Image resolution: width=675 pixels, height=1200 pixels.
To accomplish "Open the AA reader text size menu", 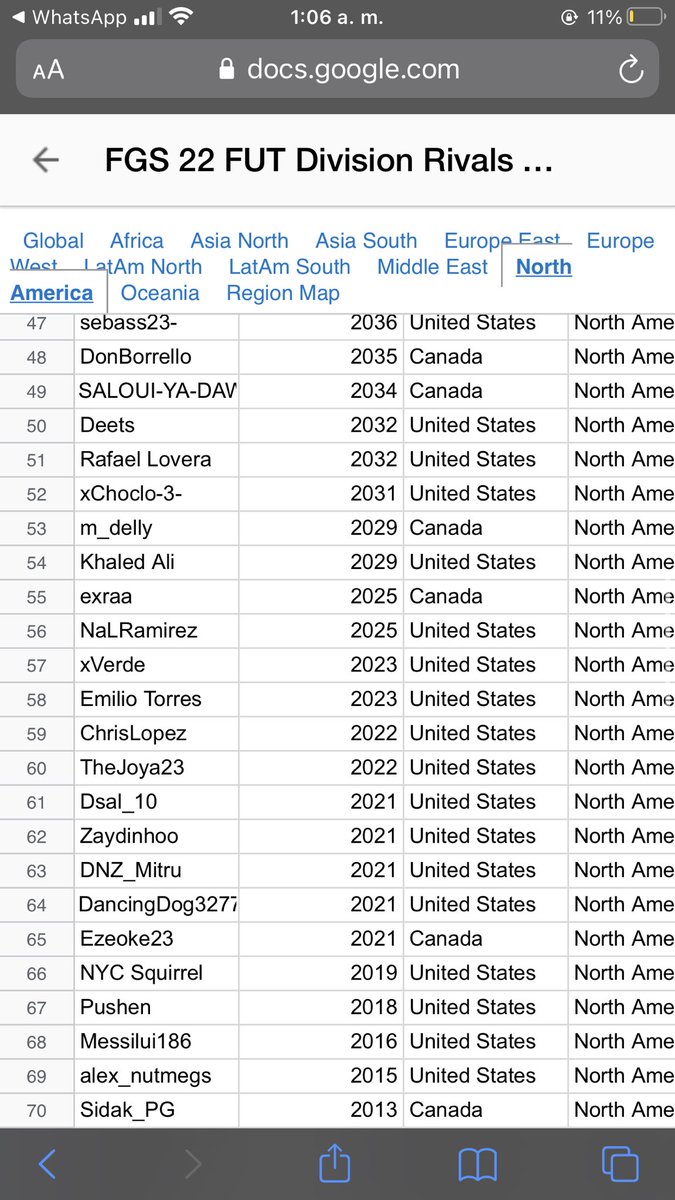I will click(48, 69).
